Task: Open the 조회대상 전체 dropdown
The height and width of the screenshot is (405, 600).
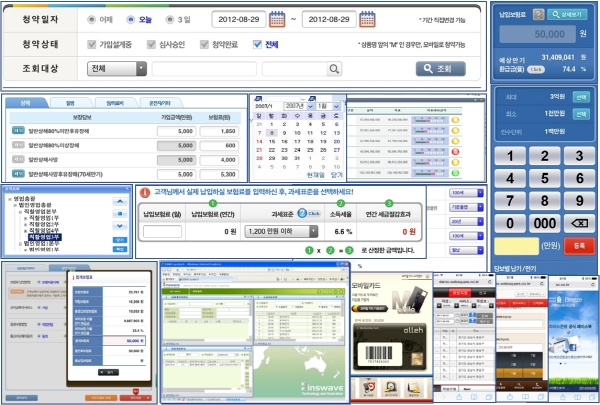Action: click(118, 69)
